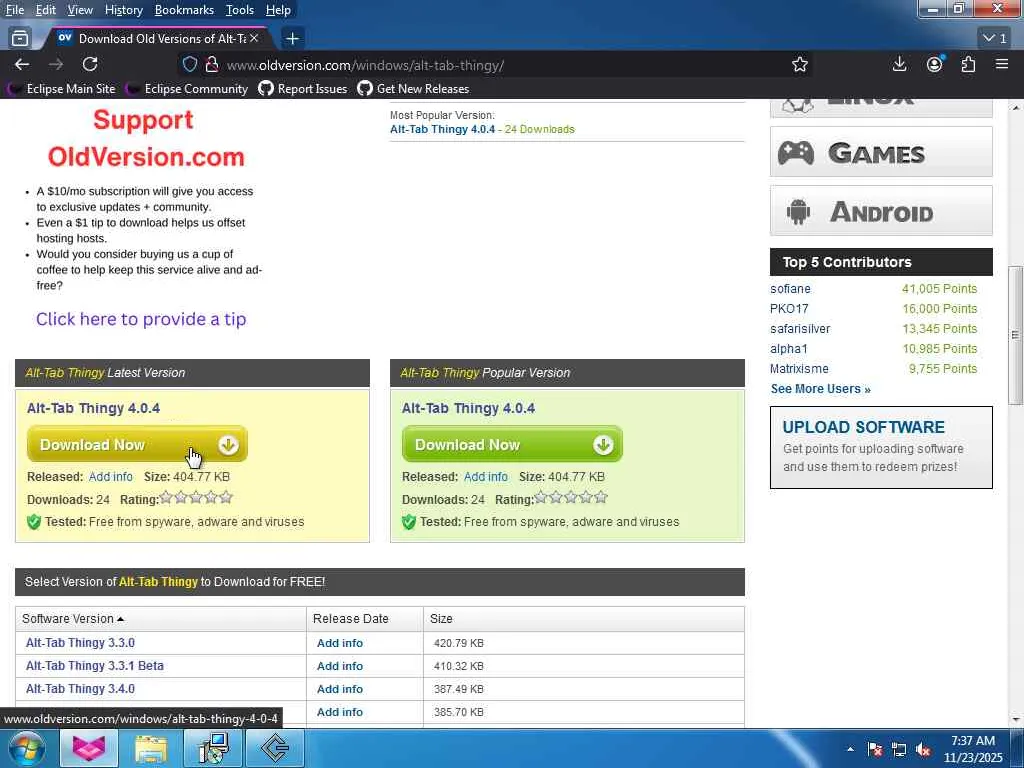The height and width of the screenshot is (768, 1024).
Task: Click here to provide a tip link
Action: click(141, 319)
